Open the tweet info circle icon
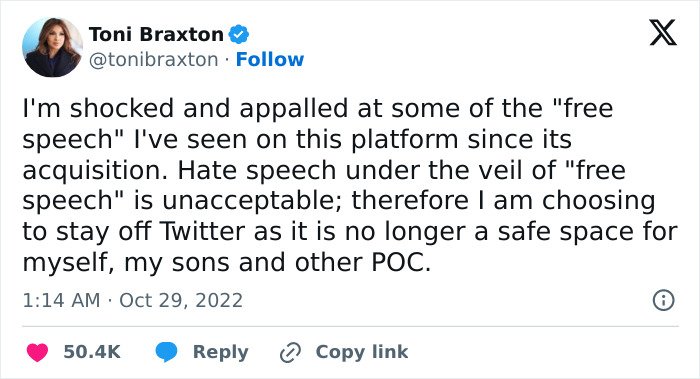The image size is (700, 379). click(663, 300)
